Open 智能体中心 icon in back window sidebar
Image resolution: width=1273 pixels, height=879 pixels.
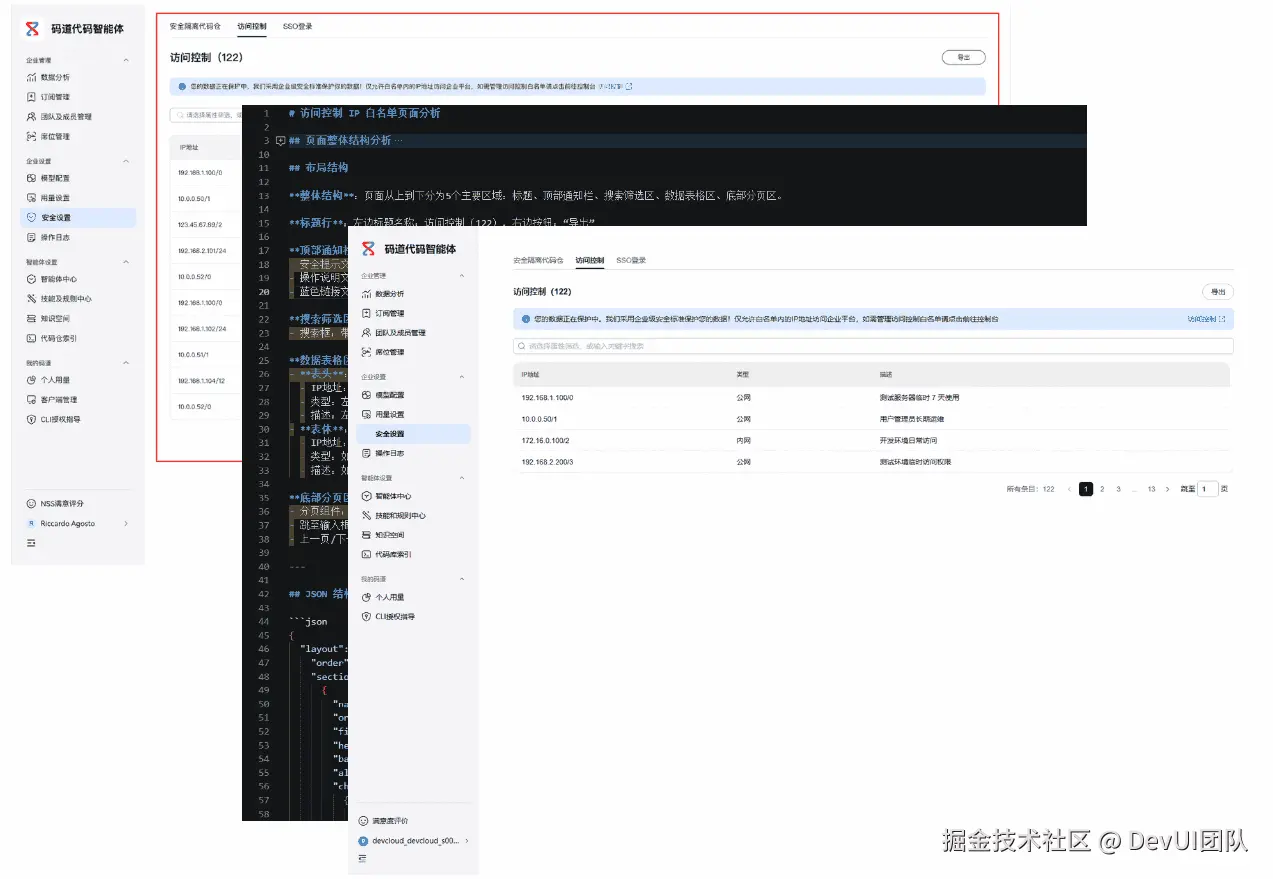pos(32,279)
